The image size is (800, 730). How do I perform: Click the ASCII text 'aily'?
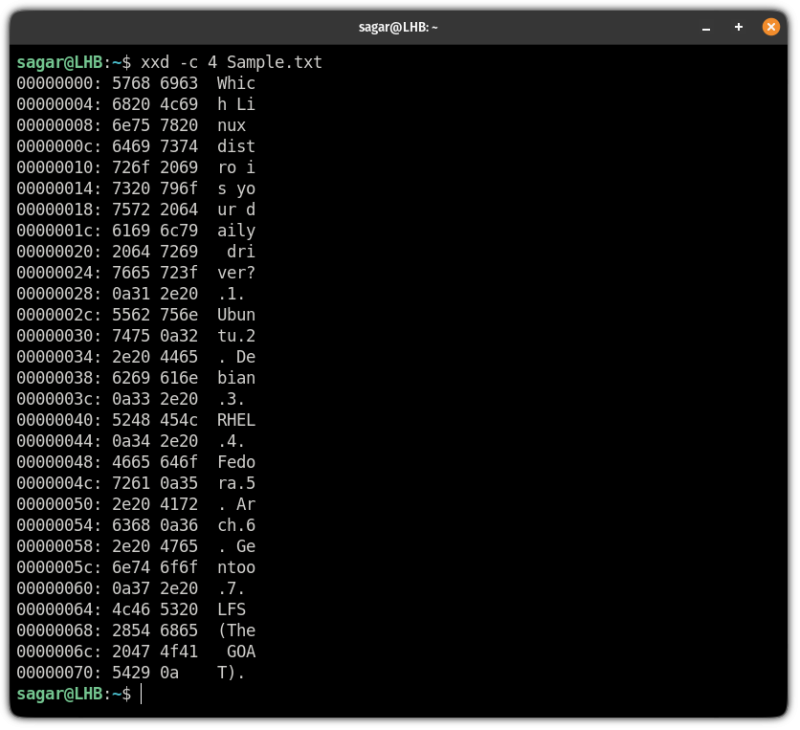(236, 231)
